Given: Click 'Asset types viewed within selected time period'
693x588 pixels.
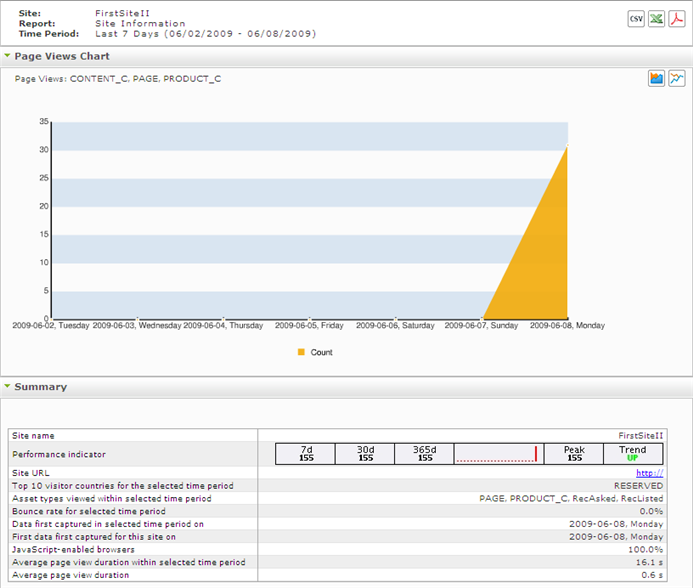Looking at the screenshot, I should click(111, 498).
